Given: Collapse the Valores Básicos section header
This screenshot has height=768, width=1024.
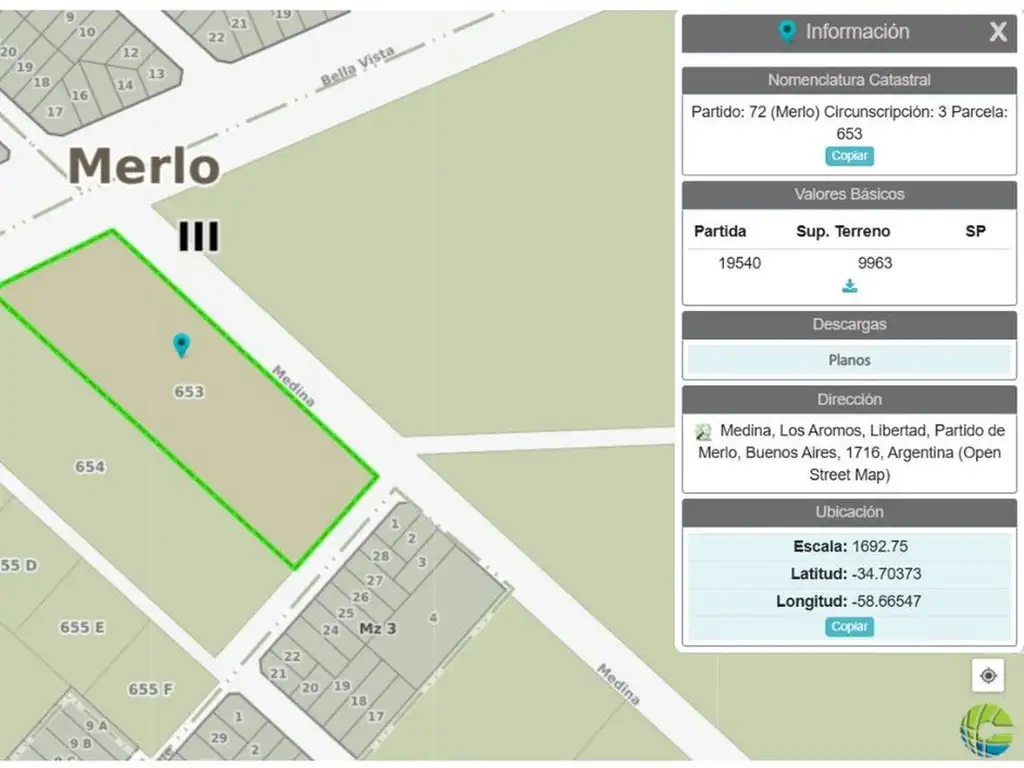Looking at the screenshot, I should [849, 194].
